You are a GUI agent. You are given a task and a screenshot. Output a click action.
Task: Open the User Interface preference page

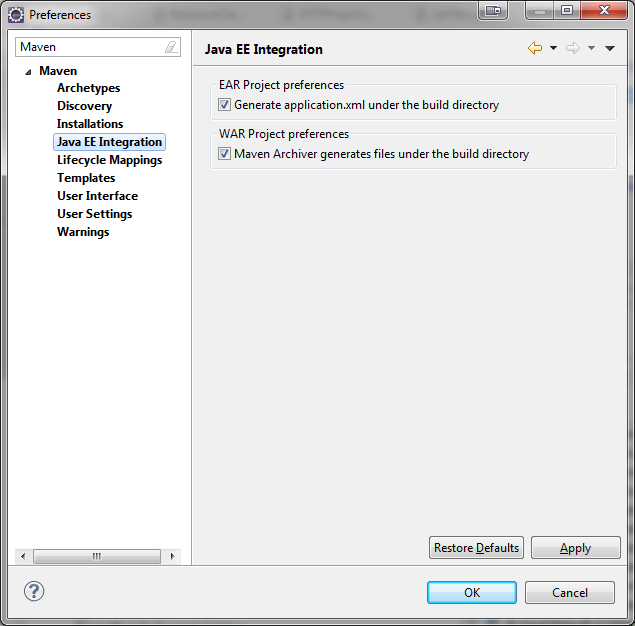97,196
